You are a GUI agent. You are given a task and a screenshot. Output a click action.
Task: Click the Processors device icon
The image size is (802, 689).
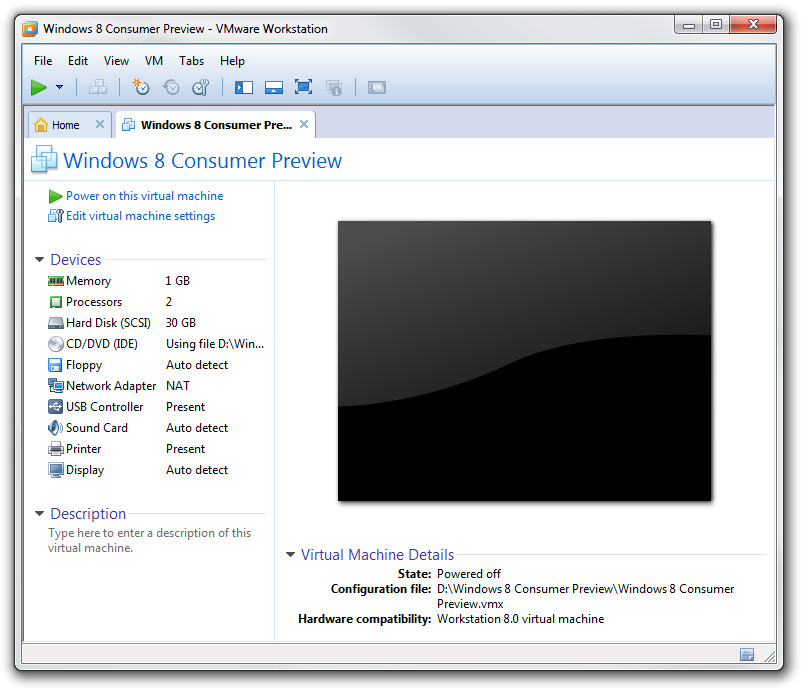pyautogui.click(x=55, y=302)
